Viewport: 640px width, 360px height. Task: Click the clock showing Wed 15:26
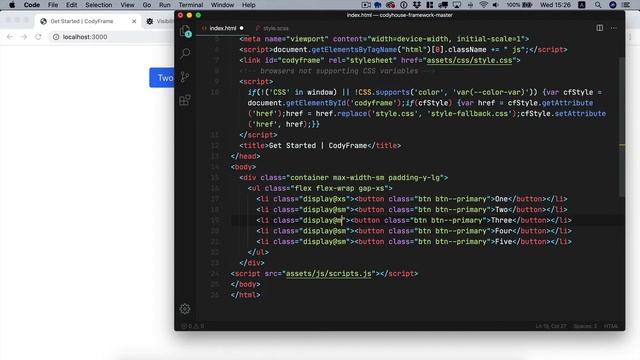(x=555, y=5)
